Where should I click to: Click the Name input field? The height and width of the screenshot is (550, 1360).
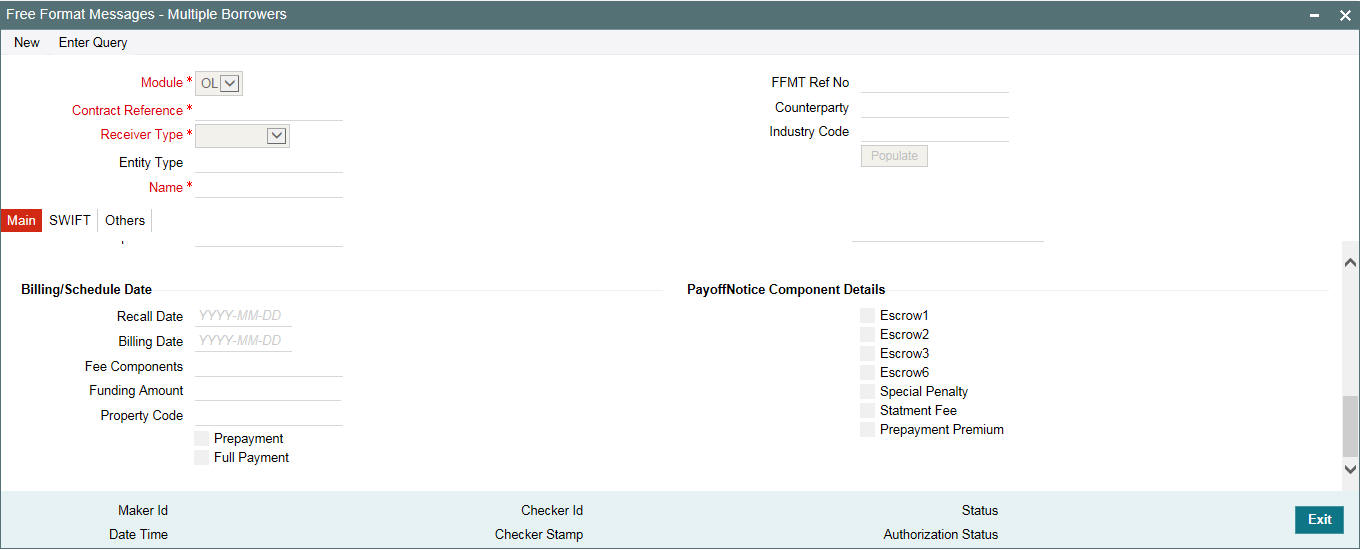pos(269,187)
